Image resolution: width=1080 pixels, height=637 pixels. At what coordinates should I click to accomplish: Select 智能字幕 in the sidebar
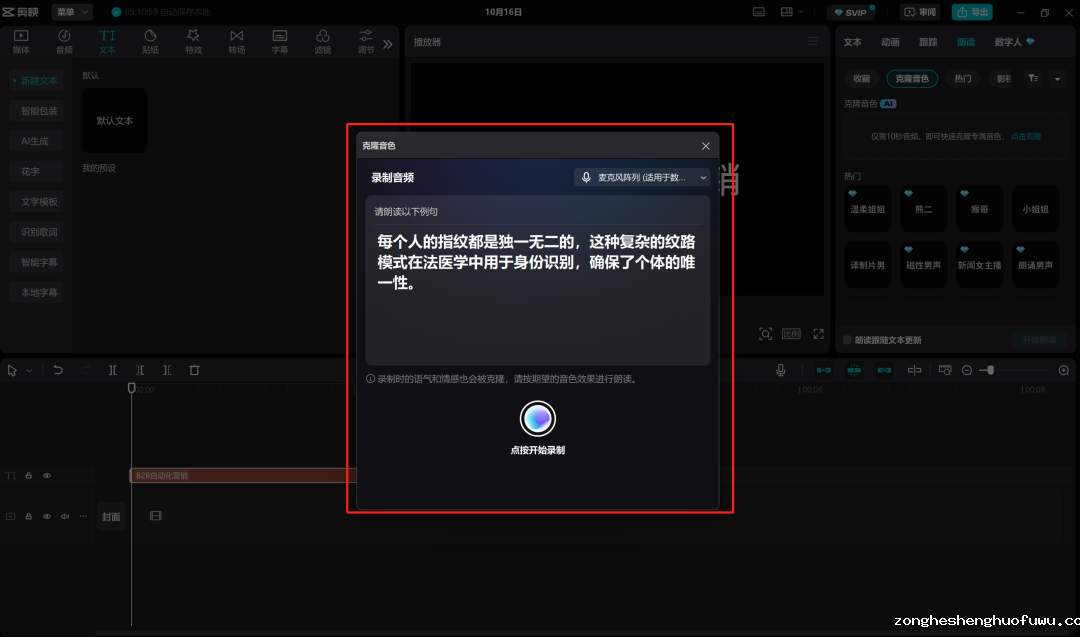pyautogui.click(x=37, y=262)
